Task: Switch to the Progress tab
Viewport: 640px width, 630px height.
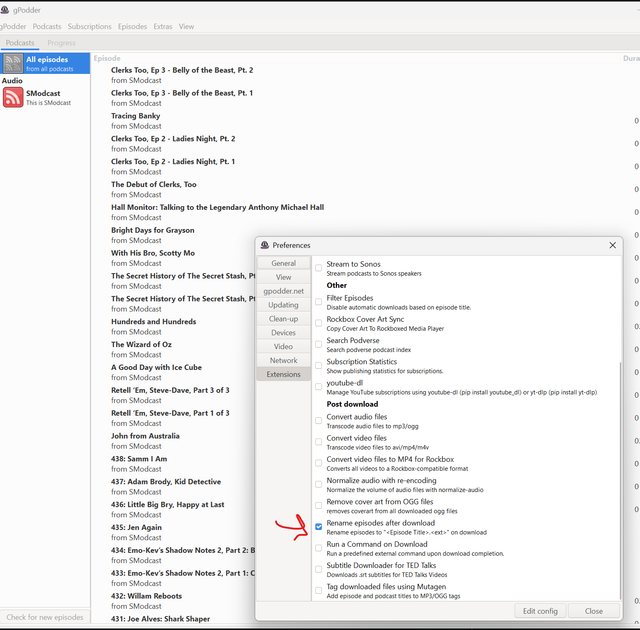Action: point(61,42)
